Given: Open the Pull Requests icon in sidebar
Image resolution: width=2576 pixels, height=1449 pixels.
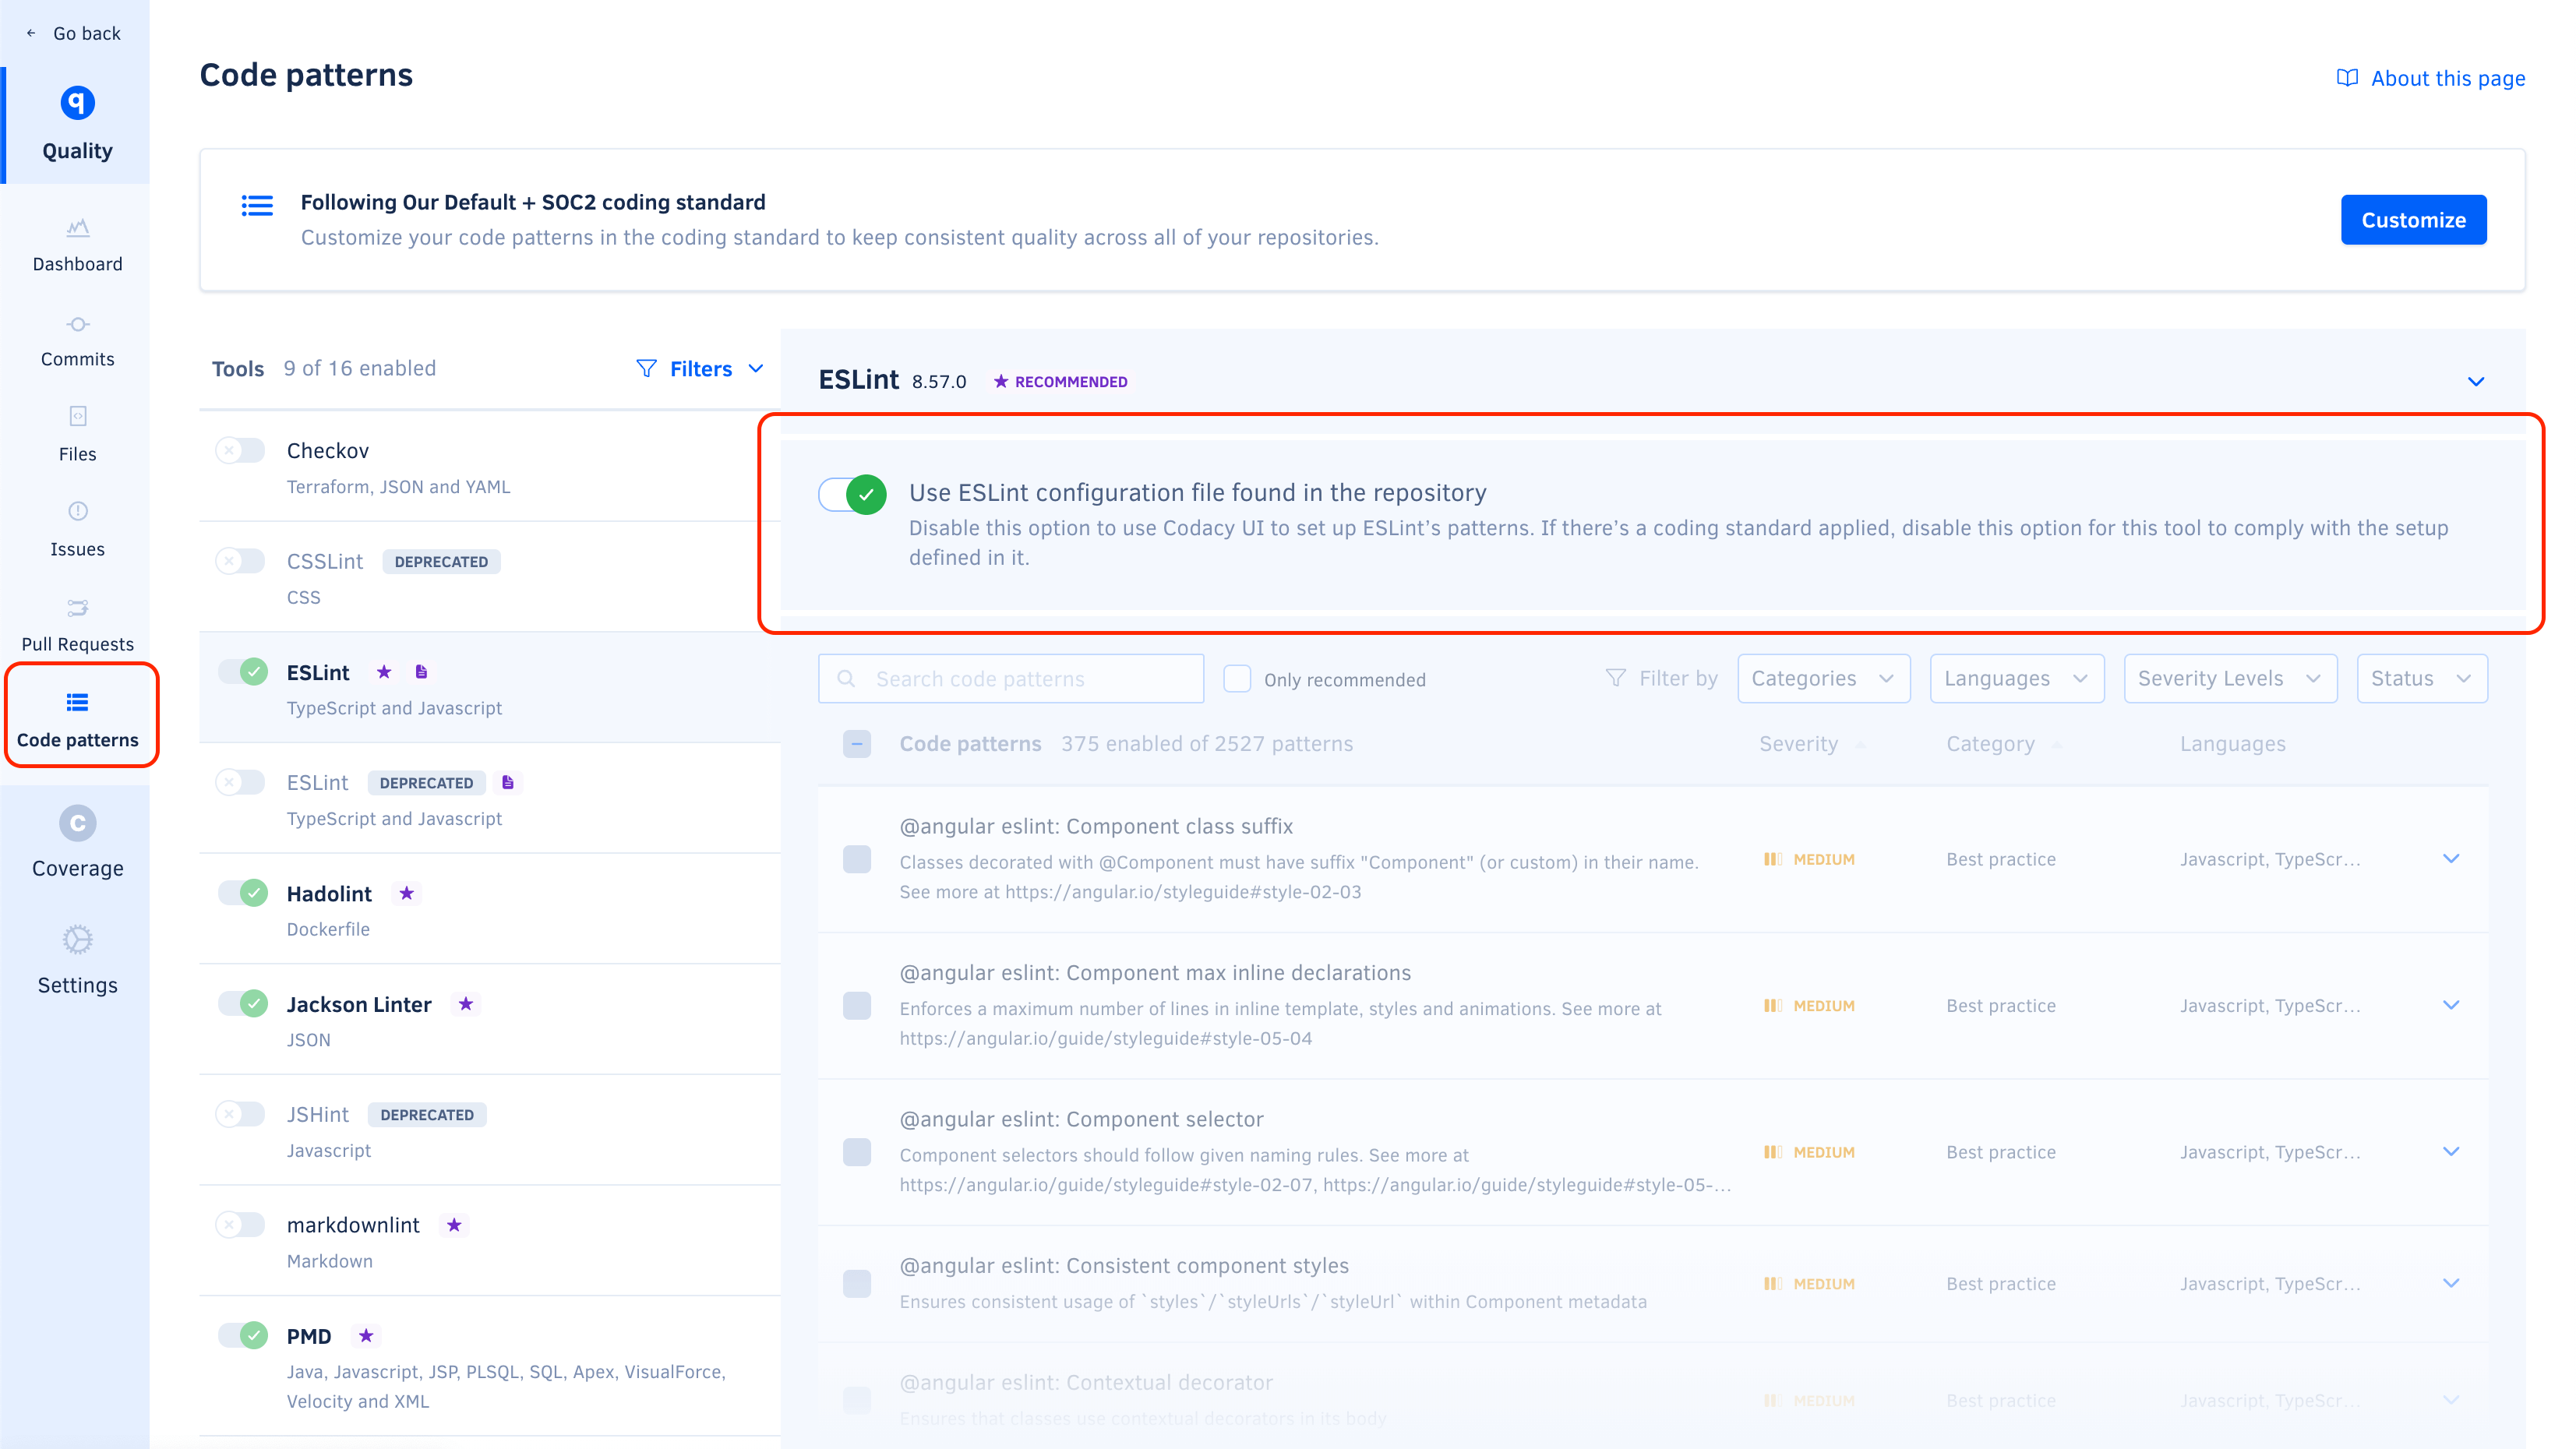Looking at the screenshot, I should click(77, 607).
